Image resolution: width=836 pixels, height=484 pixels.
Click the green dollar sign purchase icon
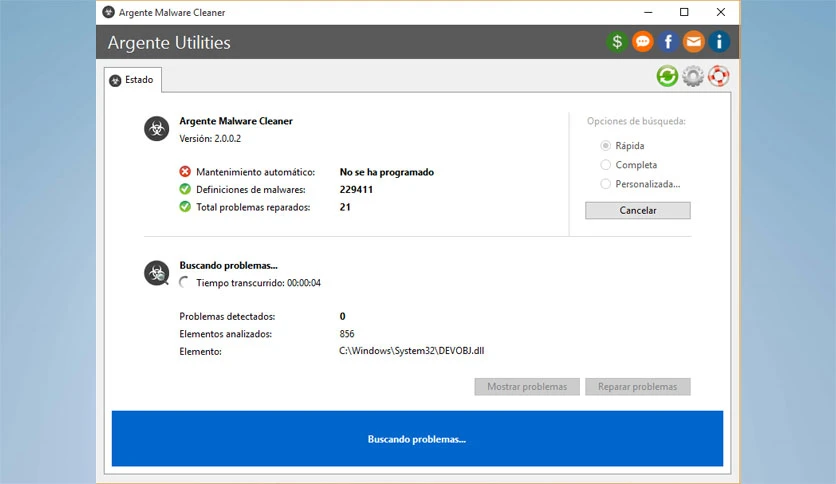pos(617,42)
